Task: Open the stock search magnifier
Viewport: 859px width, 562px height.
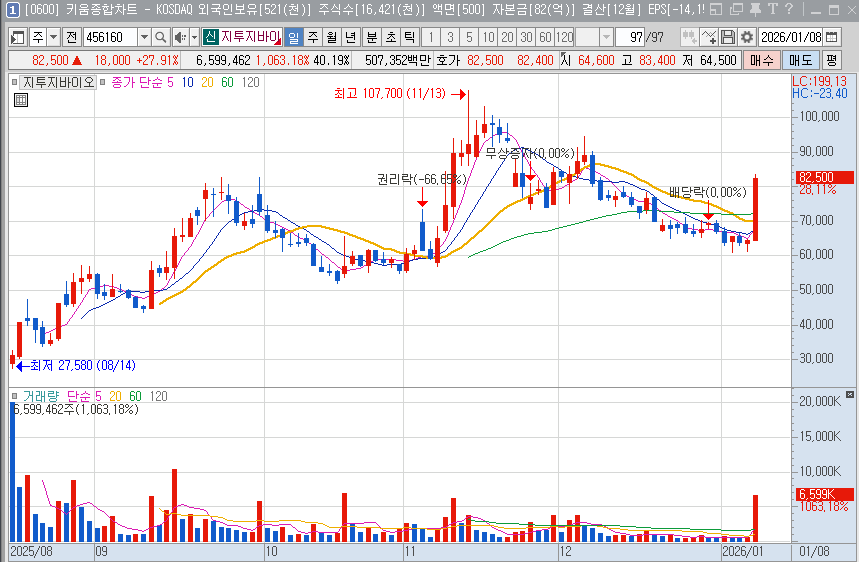Action: point(160,37)
